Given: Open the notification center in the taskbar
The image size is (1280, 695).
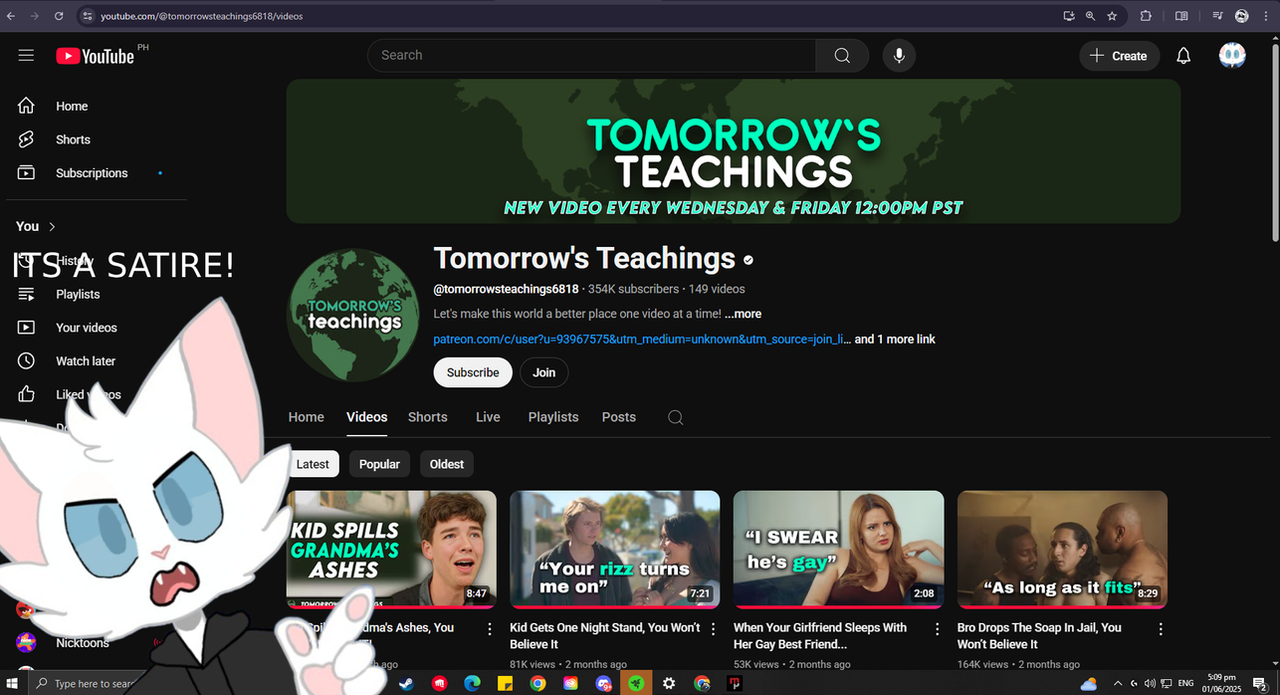Looking at the screenshot, I should (x=1260, y=684).
